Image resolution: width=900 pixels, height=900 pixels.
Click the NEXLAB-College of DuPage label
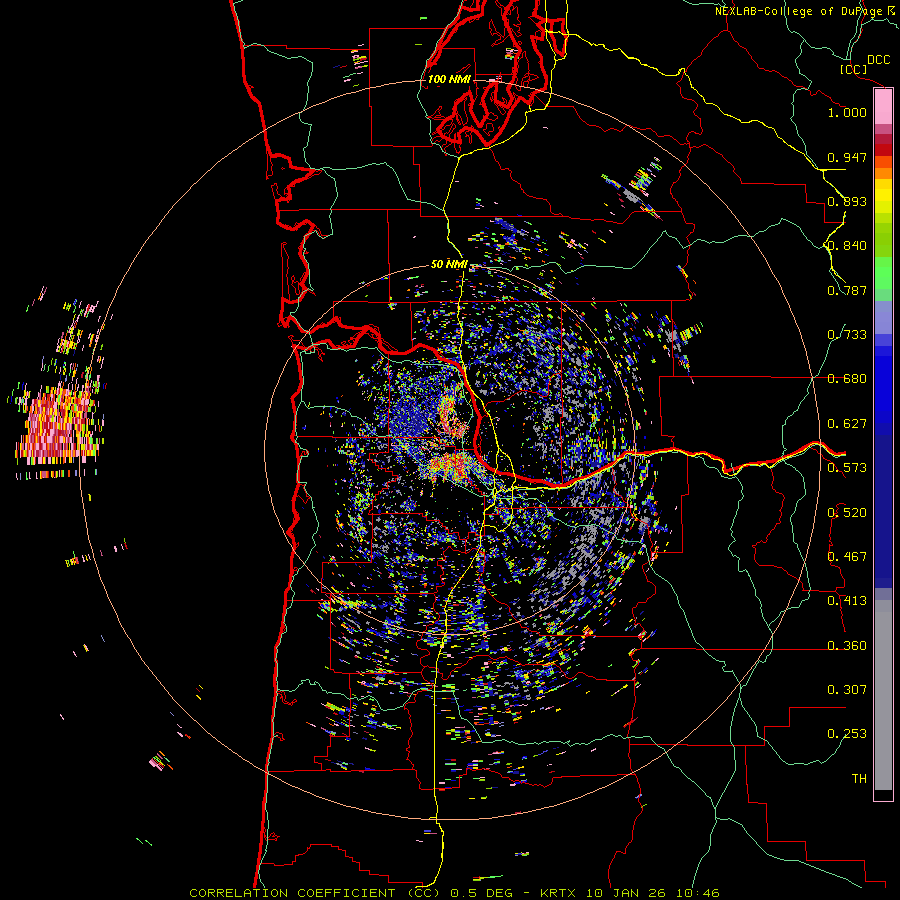pyautogui.click(x=805, y=11)
